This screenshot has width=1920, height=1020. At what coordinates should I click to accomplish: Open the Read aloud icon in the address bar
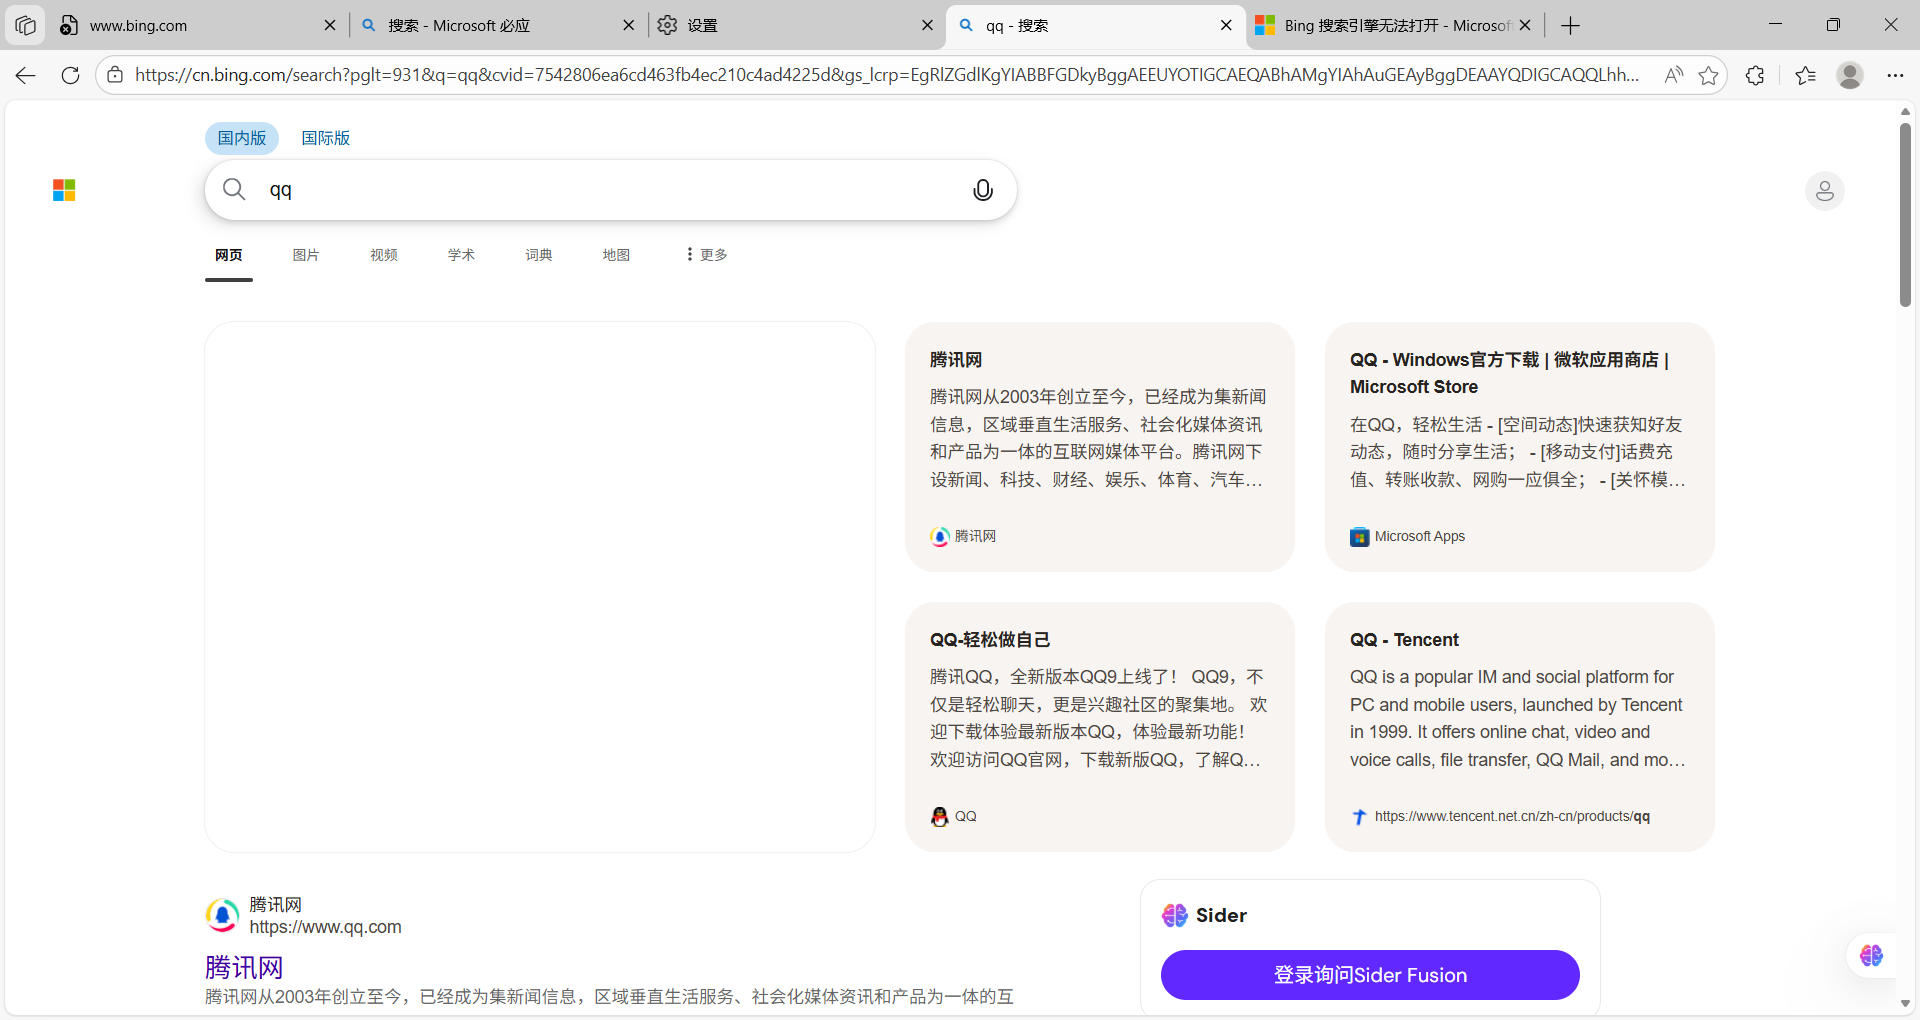(x=1673, y=75)
